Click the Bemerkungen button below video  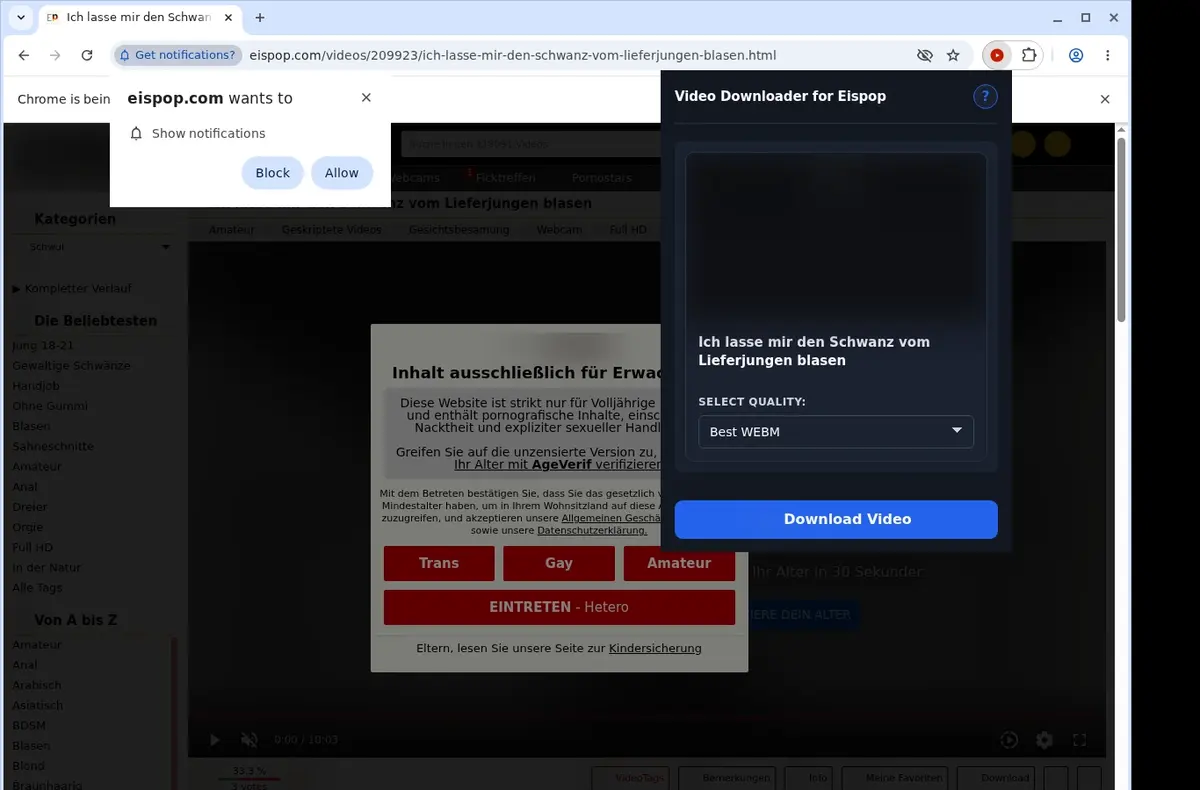(x=728, y=778)
